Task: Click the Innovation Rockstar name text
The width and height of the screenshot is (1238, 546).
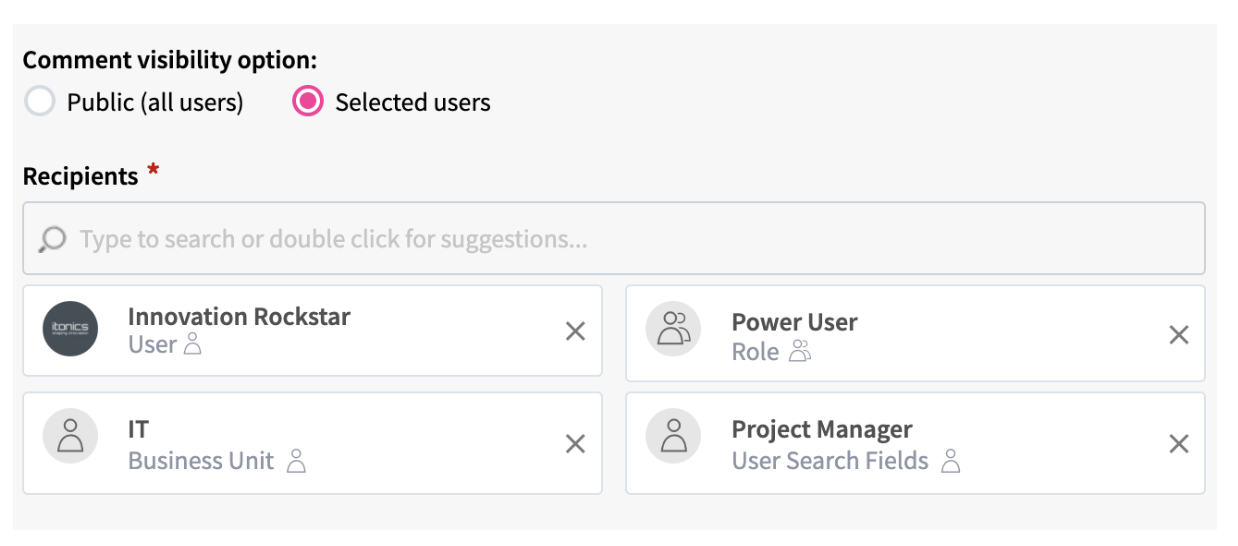Action: [239, 317]
